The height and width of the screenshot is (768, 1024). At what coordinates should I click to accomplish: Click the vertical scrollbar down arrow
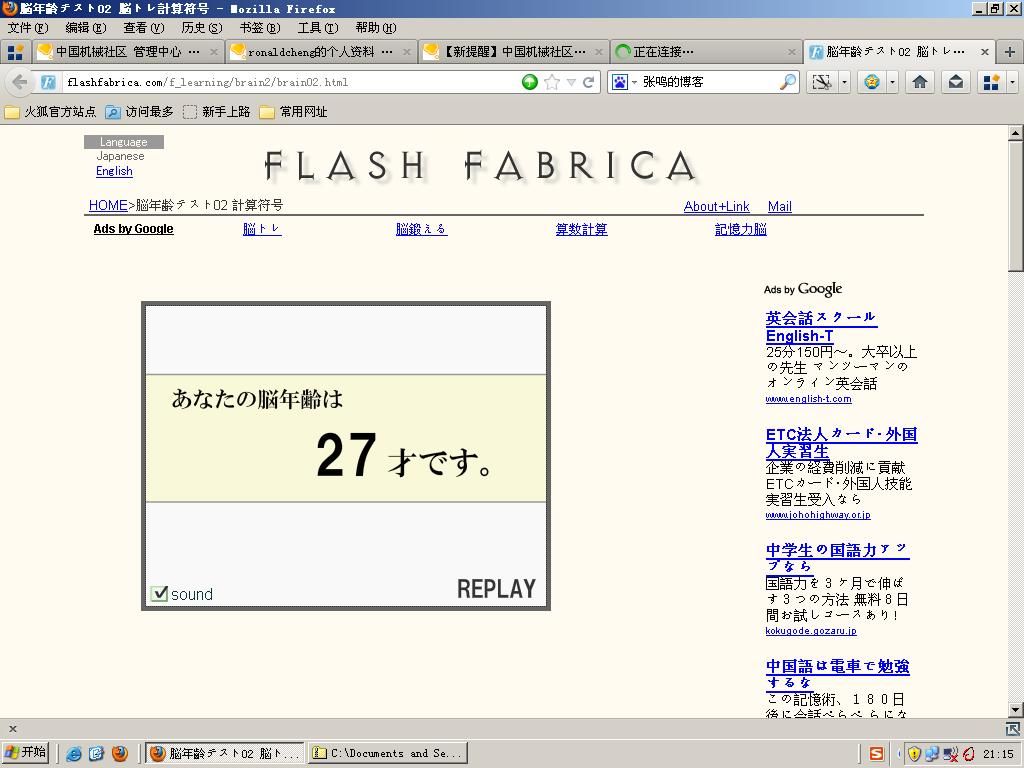[1015, 709]
